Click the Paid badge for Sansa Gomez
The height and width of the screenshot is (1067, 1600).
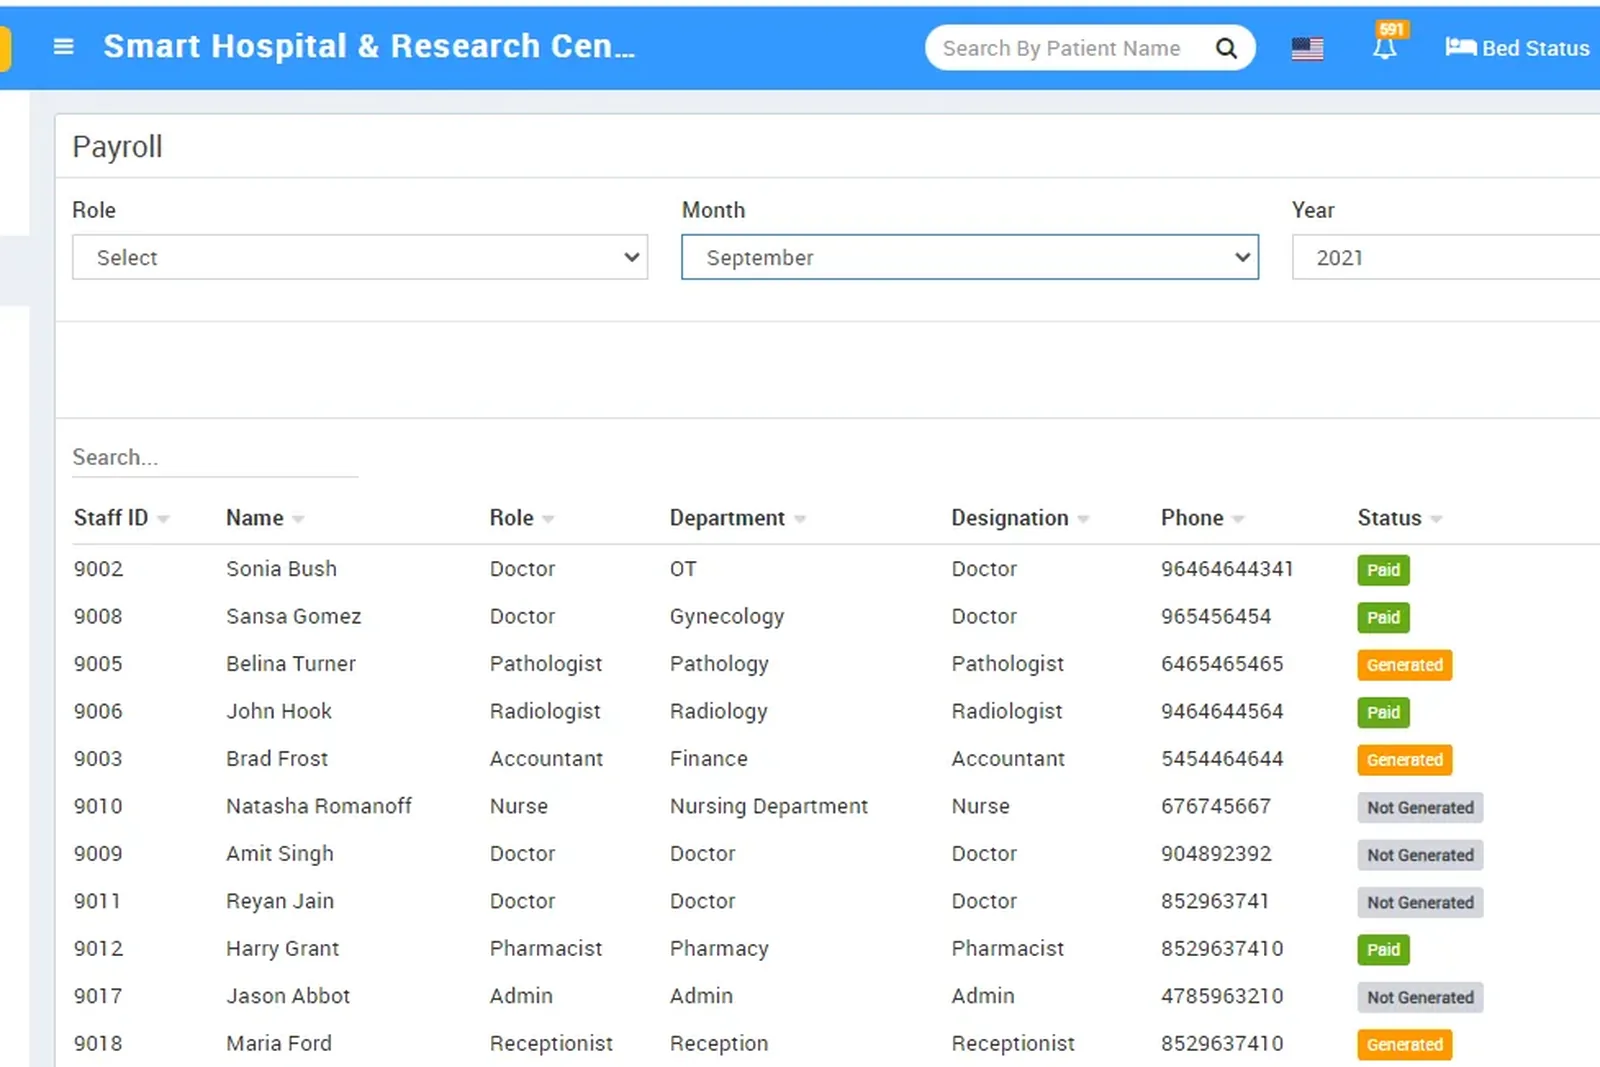click(1383, 617)
